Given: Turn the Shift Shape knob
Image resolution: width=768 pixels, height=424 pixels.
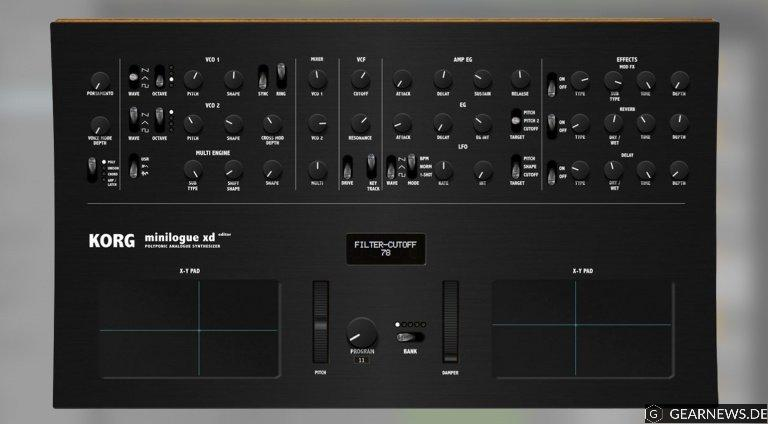Looking at the screenshot, I should 234,170.
